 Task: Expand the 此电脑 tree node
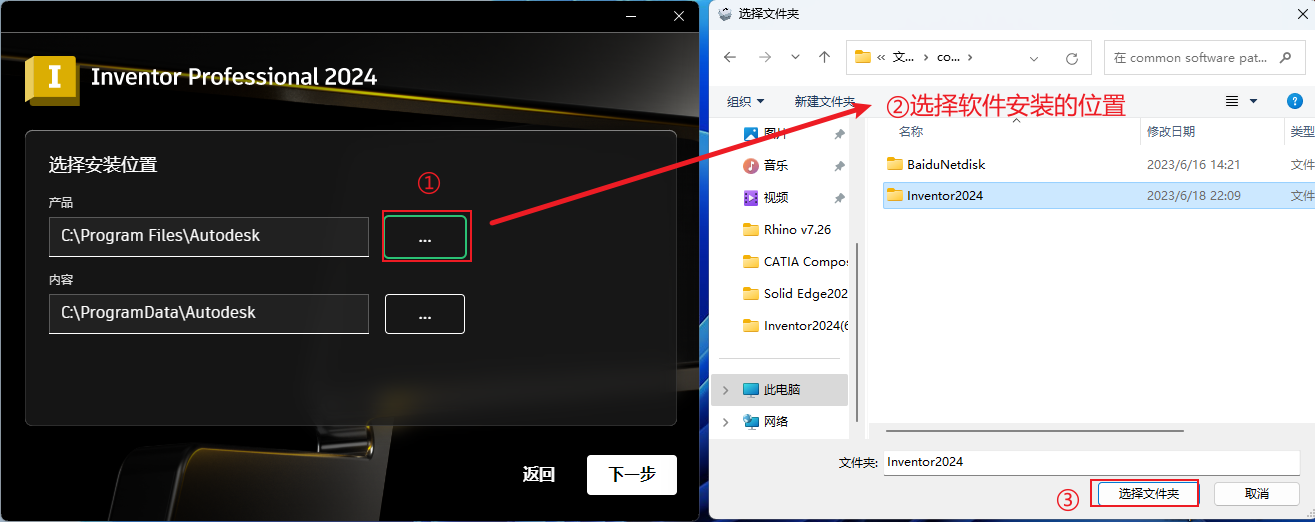(725, 390)
